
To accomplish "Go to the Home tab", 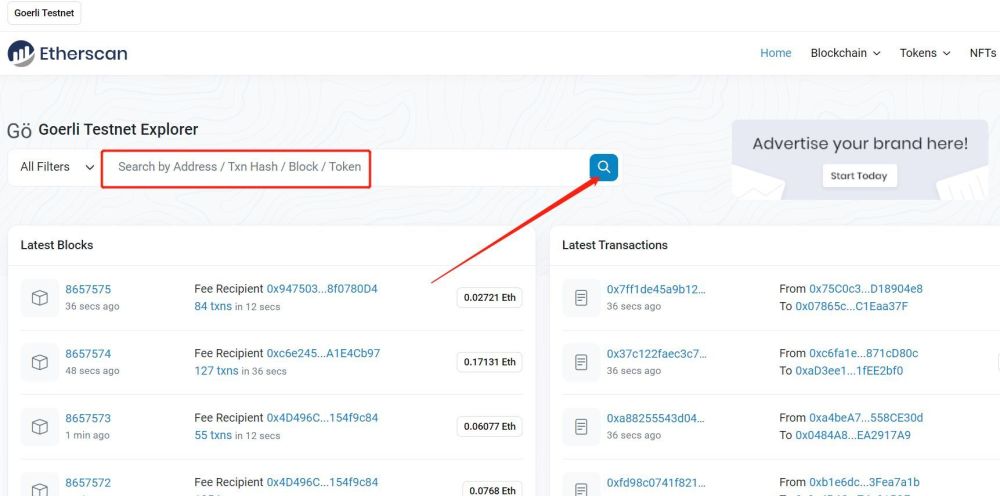I will click(776, 54).
